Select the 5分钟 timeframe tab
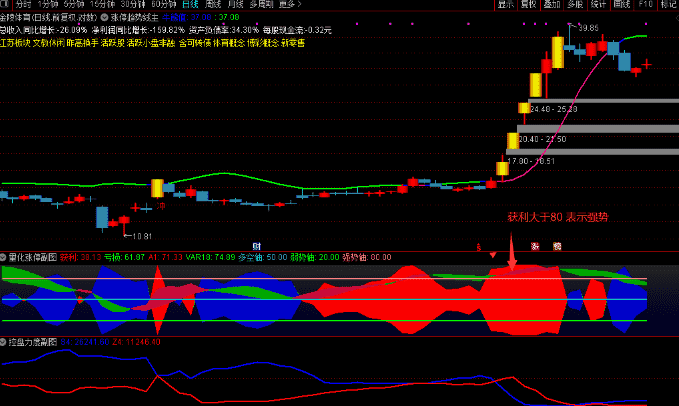 point(75,5)
